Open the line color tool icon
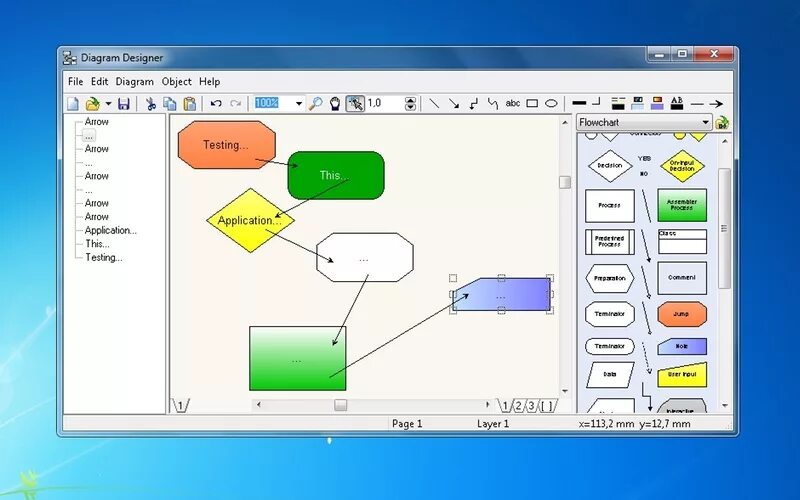800x500 pixels. click(x=618, y=104)
